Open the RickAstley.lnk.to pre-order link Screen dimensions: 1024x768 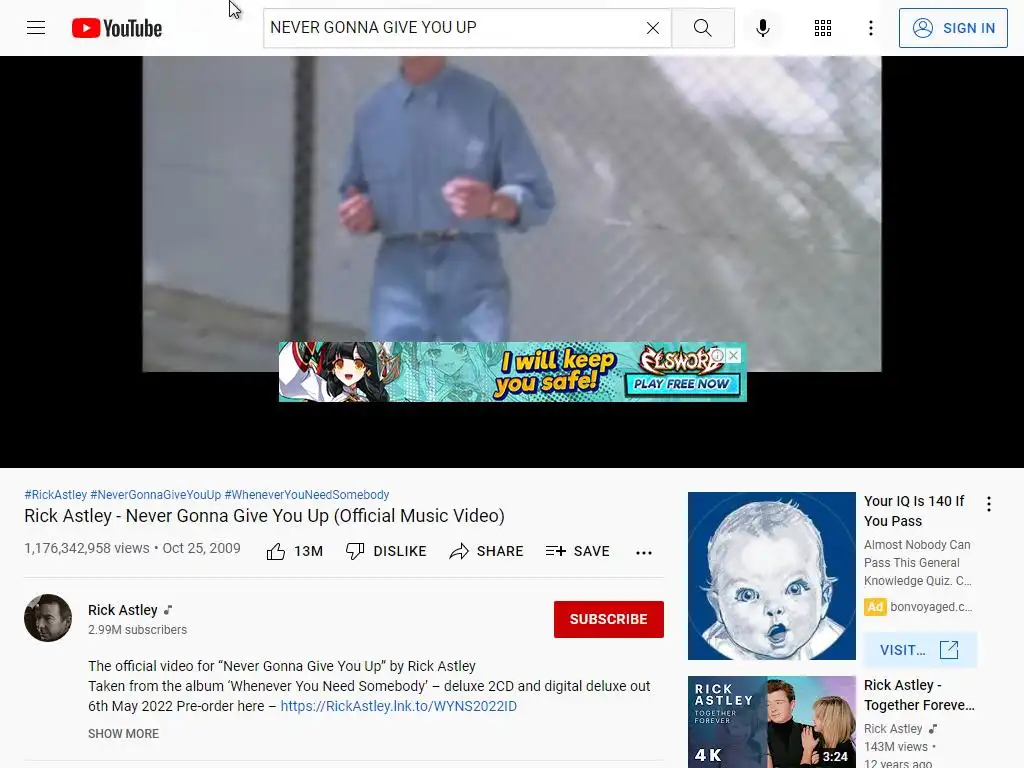tap(398, 706)
